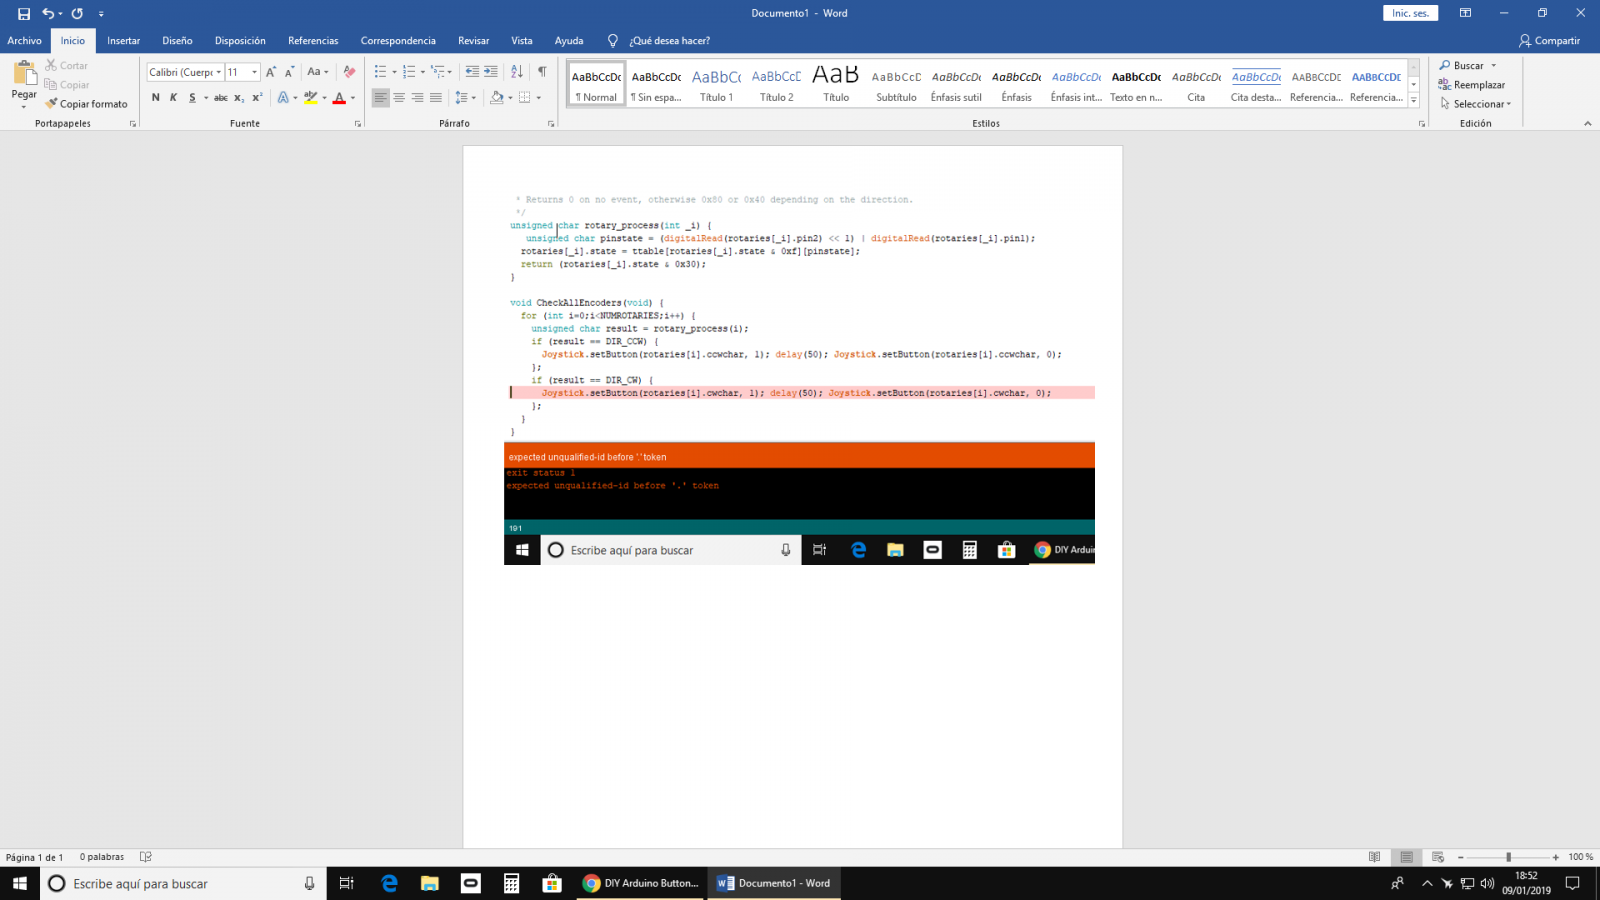This screenshot has width=1600, height=900.
Task: Click the Inic. ses. sign-in button
Action: (1410, 13)
